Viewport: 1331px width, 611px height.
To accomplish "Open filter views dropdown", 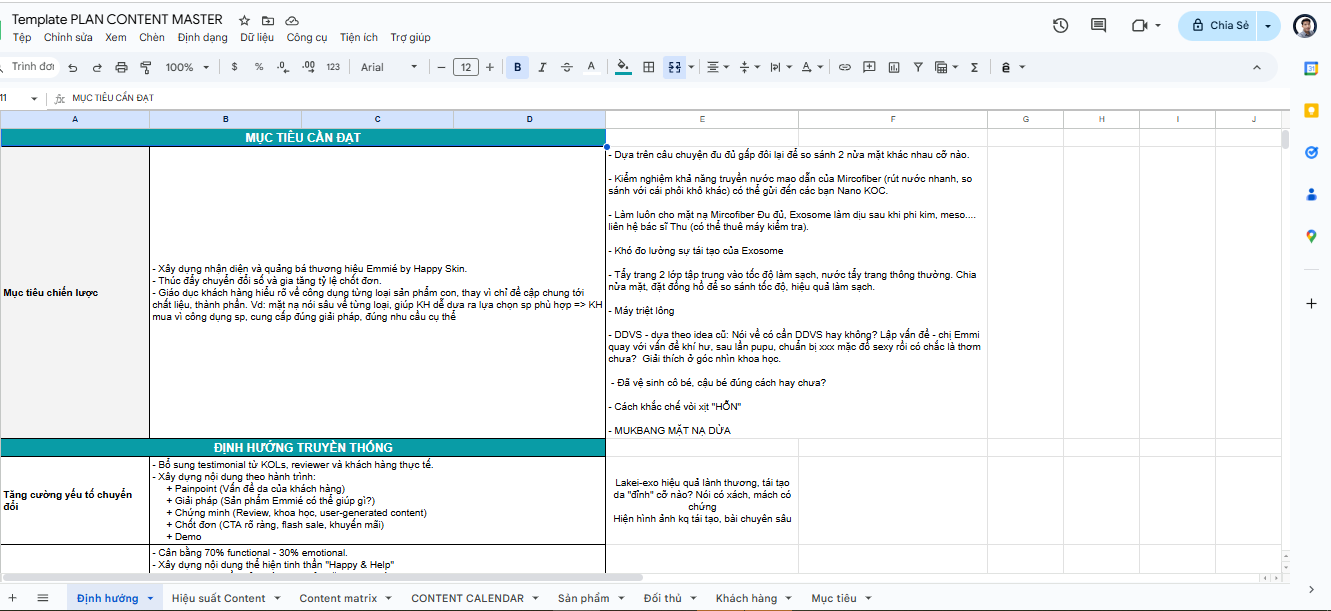I will tap(945, 67).
